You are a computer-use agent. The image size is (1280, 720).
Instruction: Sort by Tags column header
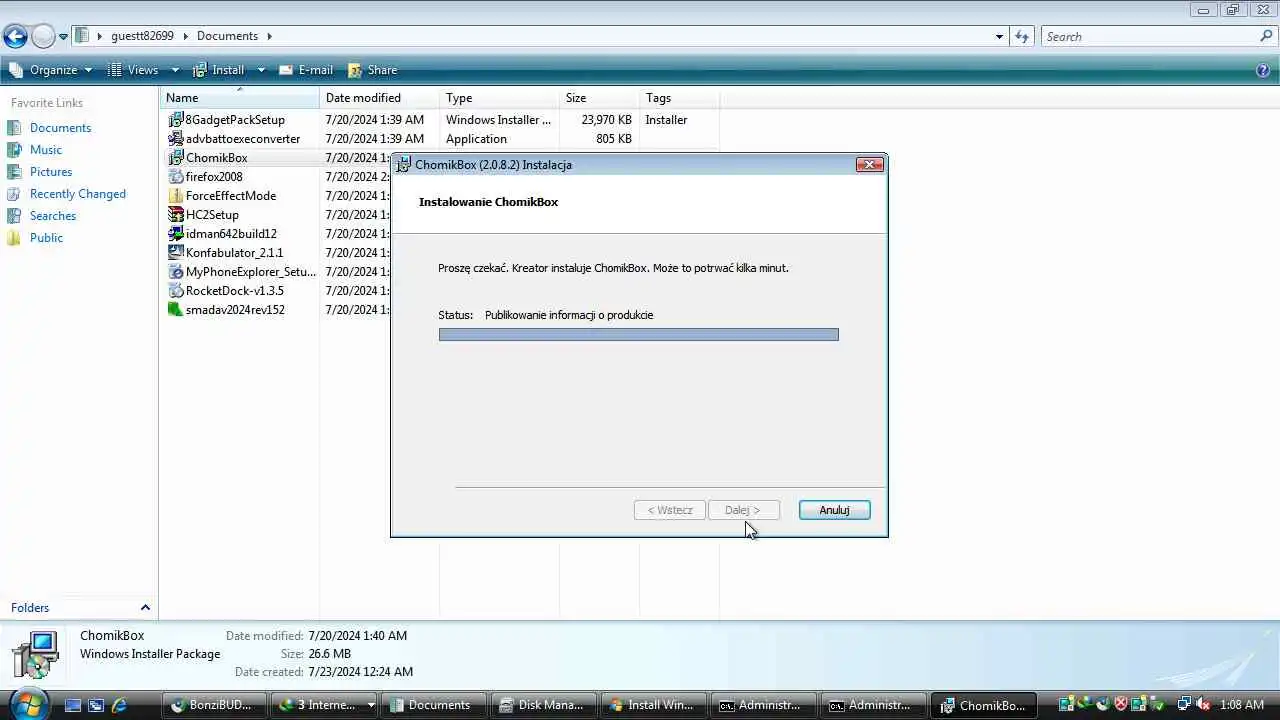[680, 98]
